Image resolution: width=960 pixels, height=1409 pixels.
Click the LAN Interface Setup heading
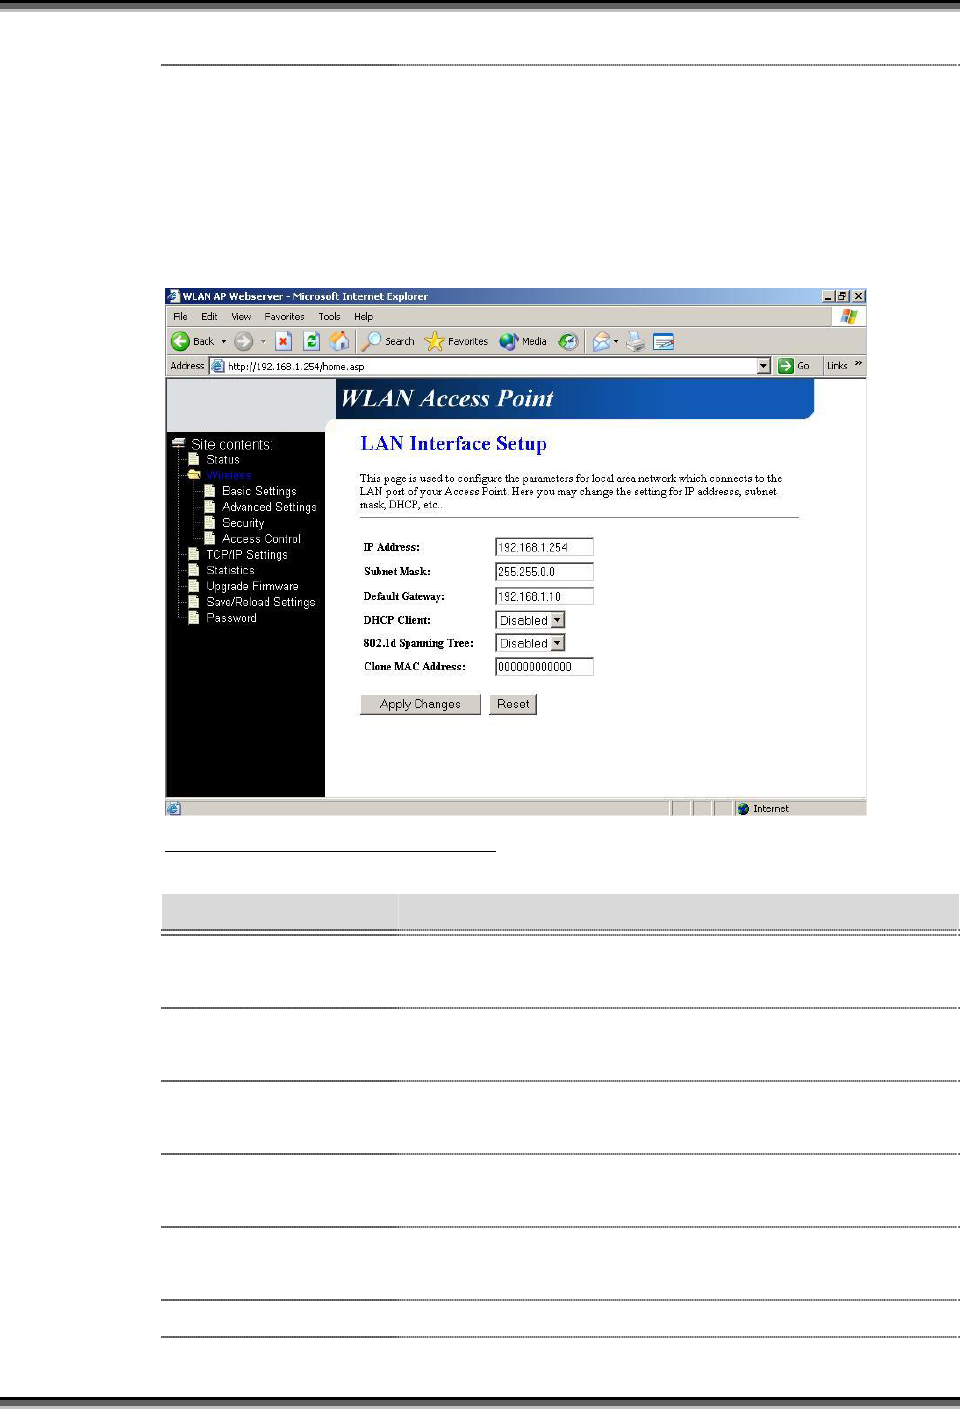(454, 444)
